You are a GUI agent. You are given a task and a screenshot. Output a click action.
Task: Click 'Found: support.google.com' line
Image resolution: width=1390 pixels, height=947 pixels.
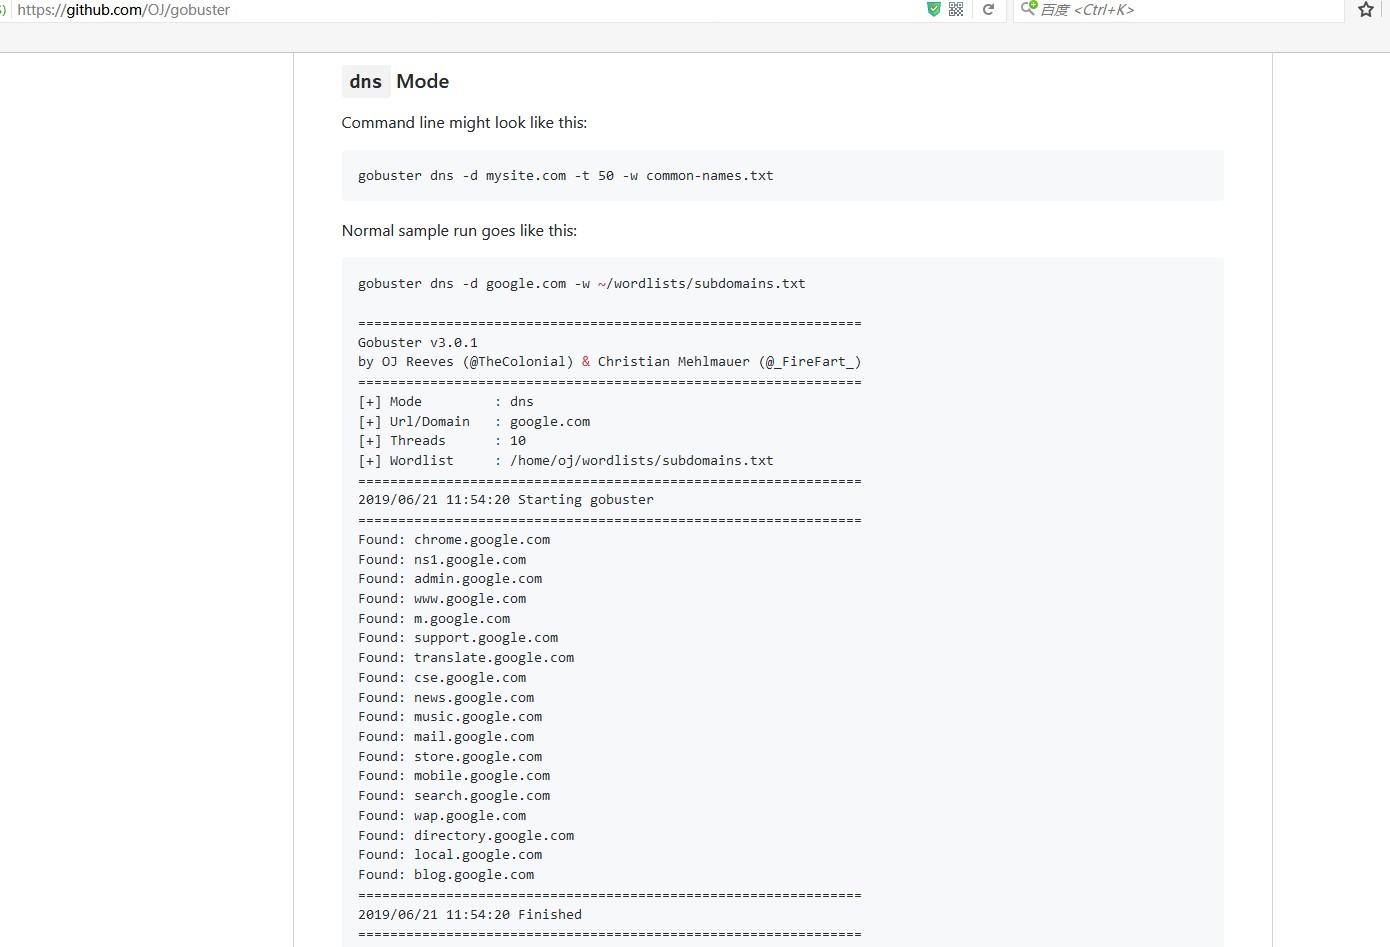click(458, 637)
